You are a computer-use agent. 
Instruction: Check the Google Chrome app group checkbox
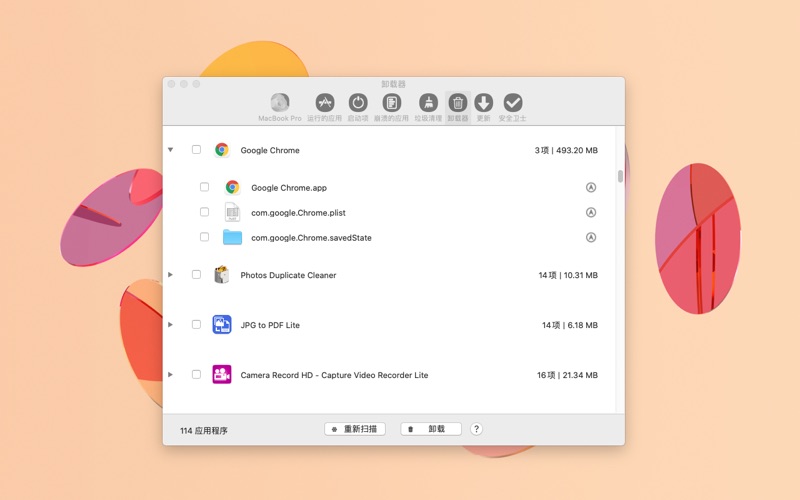[x=196, y=150]
